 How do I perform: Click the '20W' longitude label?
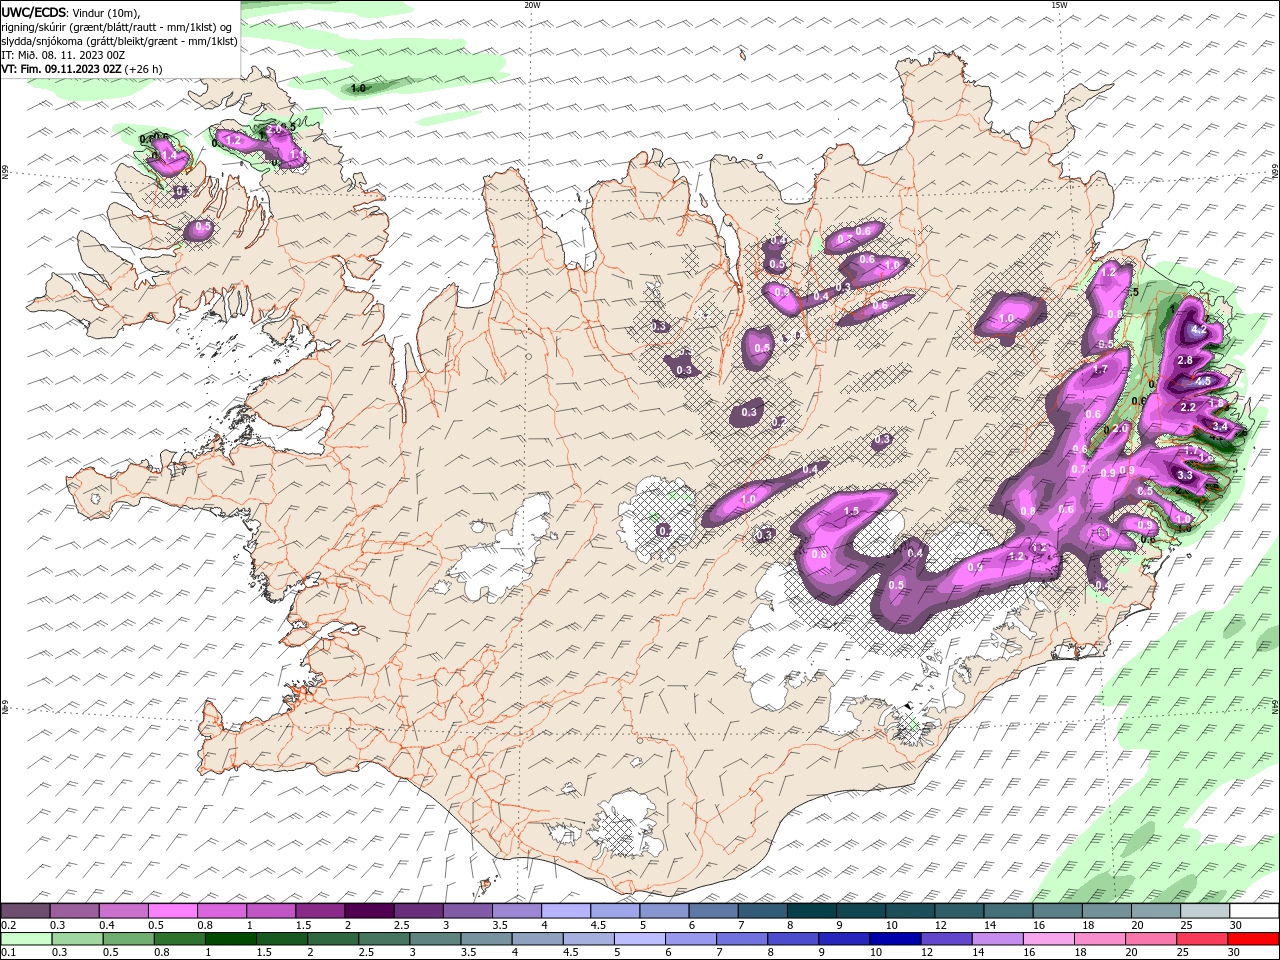click(x=532, y=5)
